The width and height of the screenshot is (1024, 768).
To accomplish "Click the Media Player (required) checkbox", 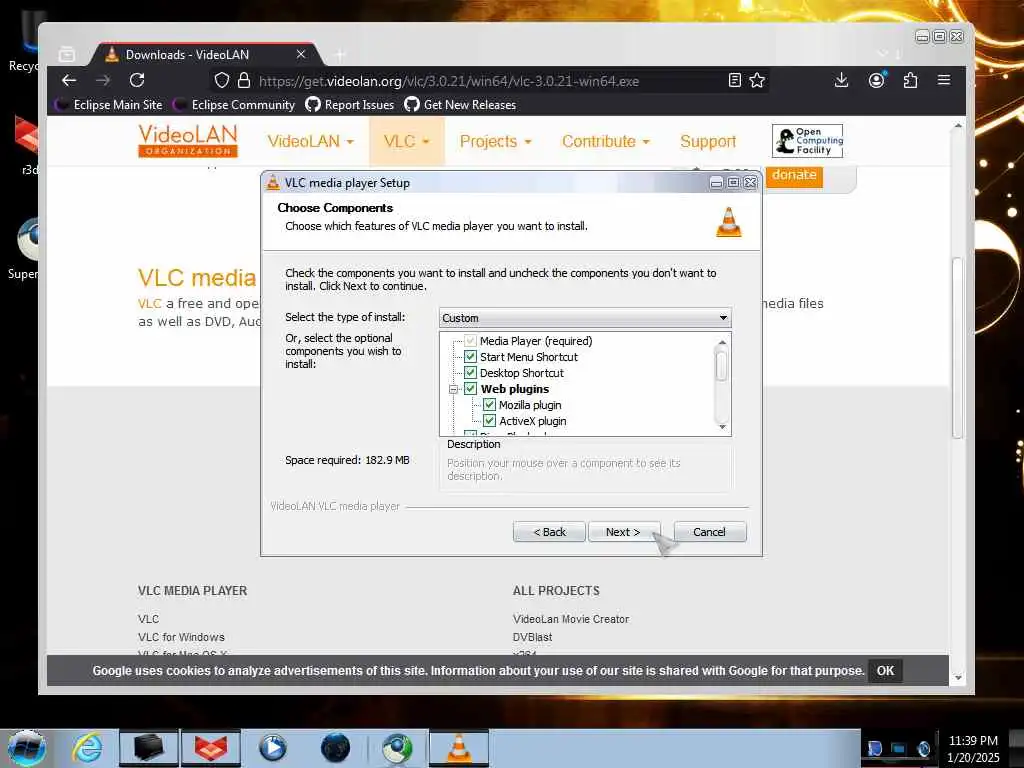I will [470, 341].
